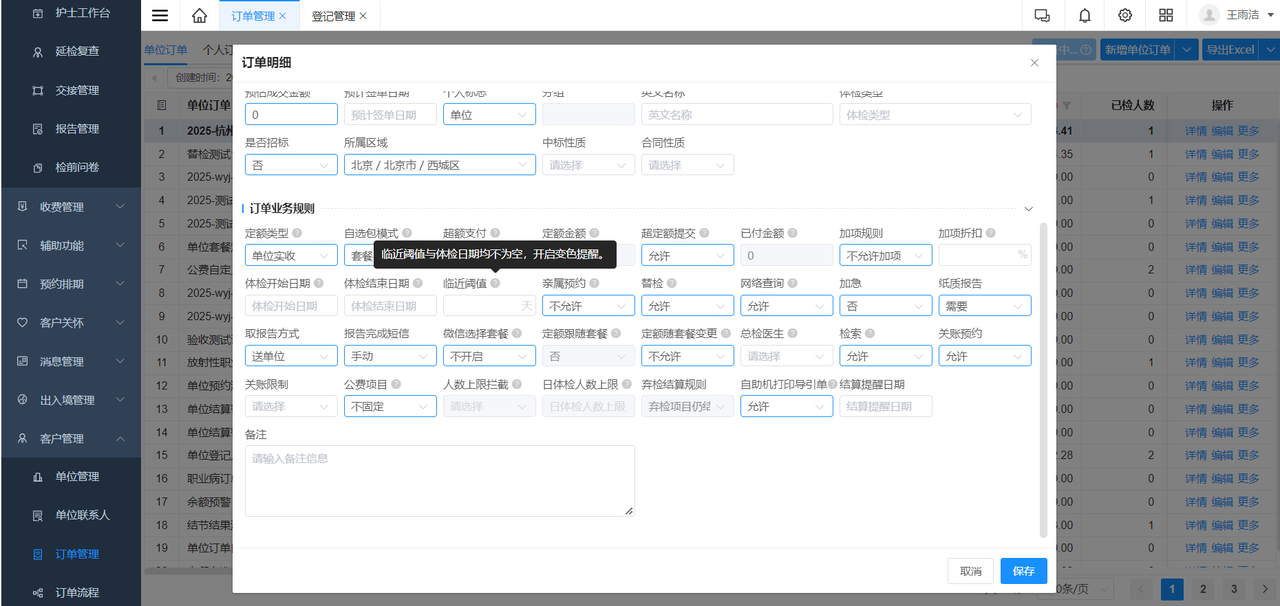The height and width of the screenshot is (606, 1280).
Task: Open 单位管理 in the sidebar
Action: coord(77,477)
